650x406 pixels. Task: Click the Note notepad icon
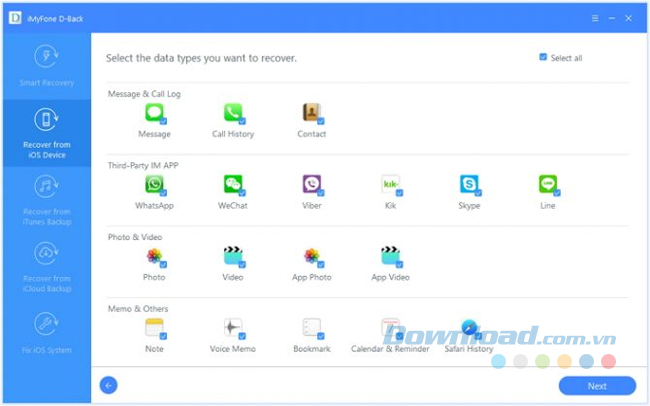pos(154,328)
